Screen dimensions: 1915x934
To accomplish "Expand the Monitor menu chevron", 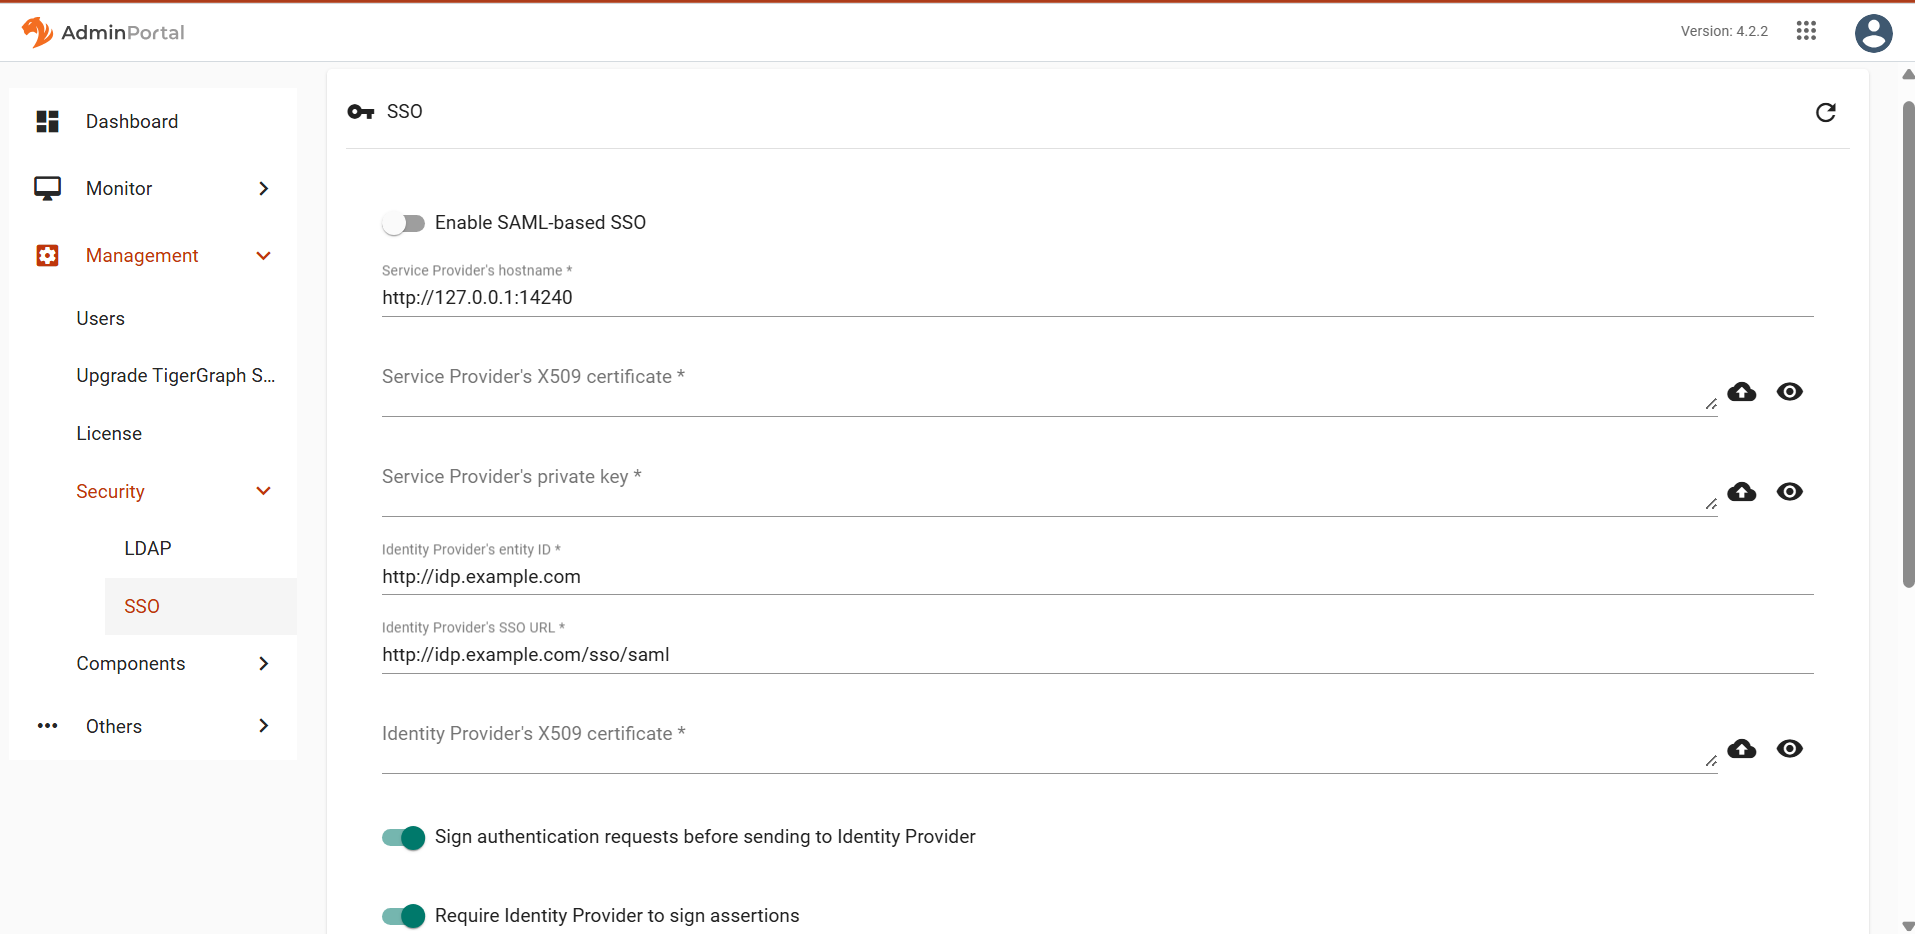I will [264, 188].
